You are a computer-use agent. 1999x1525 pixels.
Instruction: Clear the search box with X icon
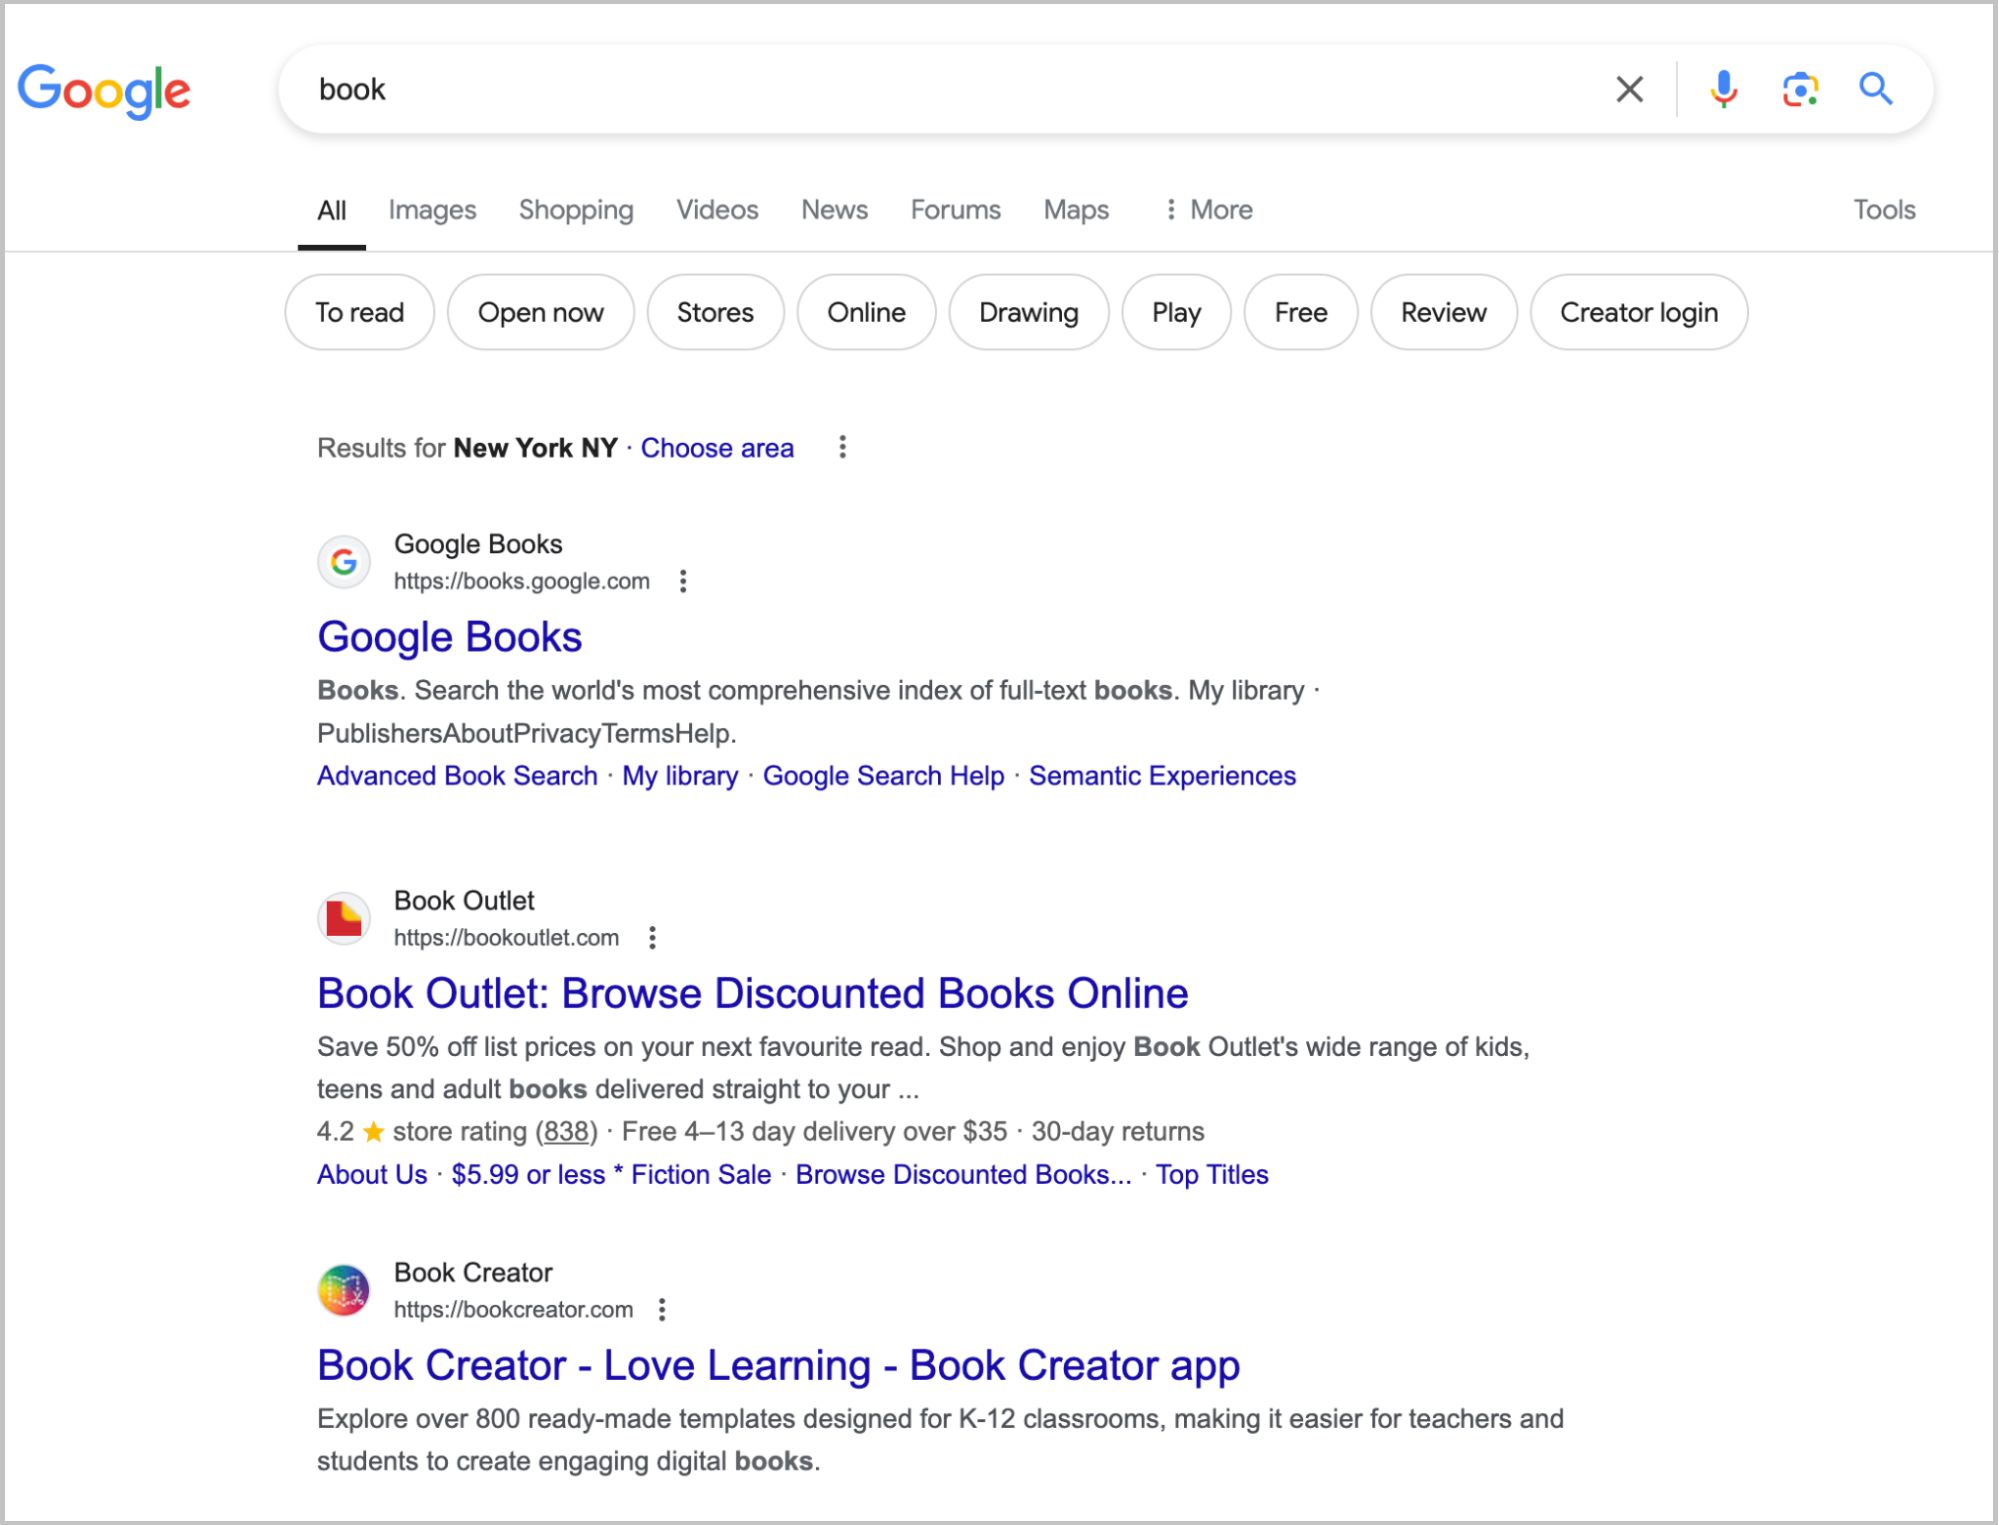point(1629,89)
